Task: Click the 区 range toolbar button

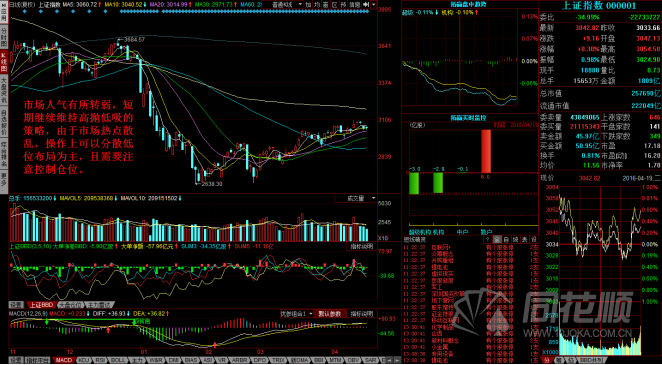Action: click(x=334, y=4)
